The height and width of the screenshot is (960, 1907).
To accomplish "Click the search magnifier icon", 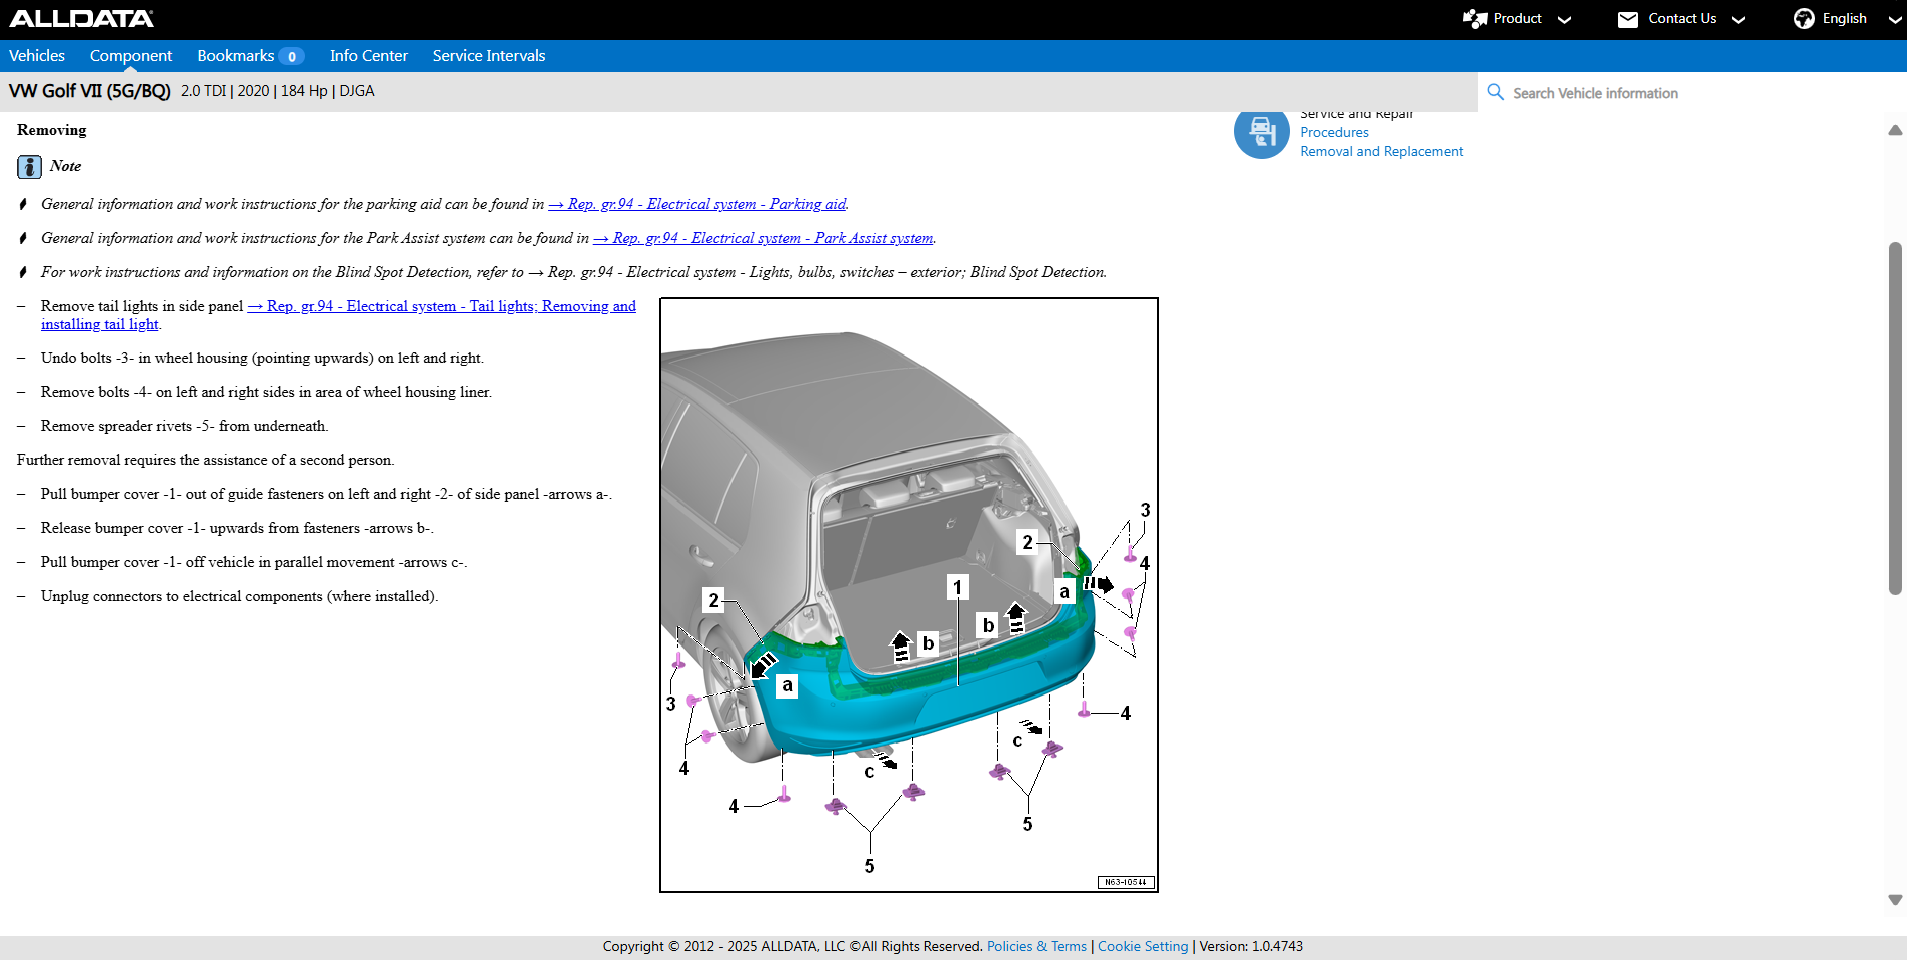I will point(1495,92).
